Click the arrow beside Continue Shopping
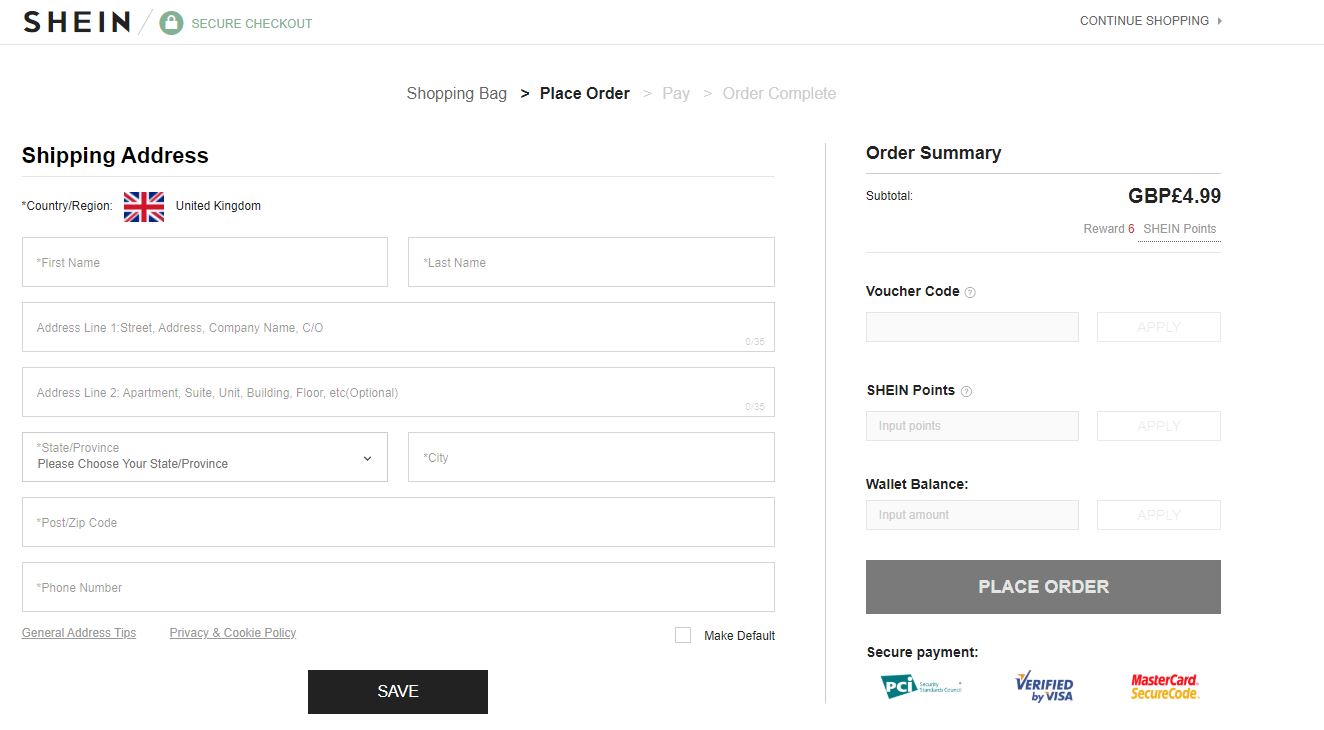 pos(1219,21)
